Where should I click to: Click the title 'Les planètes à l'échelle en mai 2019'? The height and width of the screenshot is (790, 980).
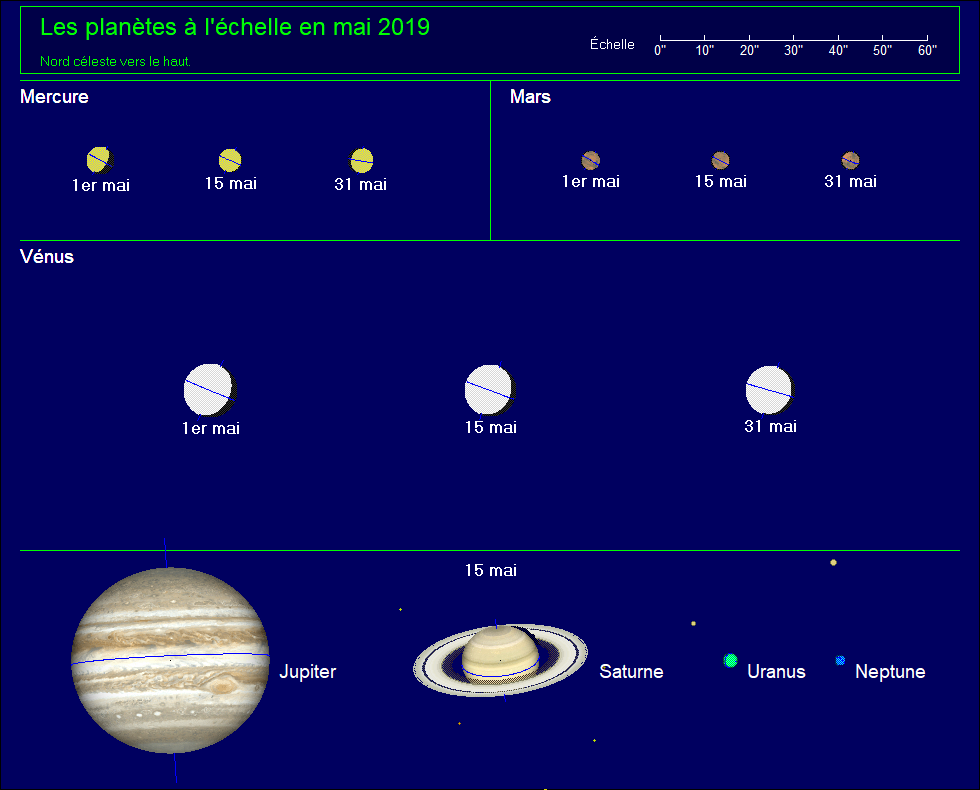click(235, 27)
